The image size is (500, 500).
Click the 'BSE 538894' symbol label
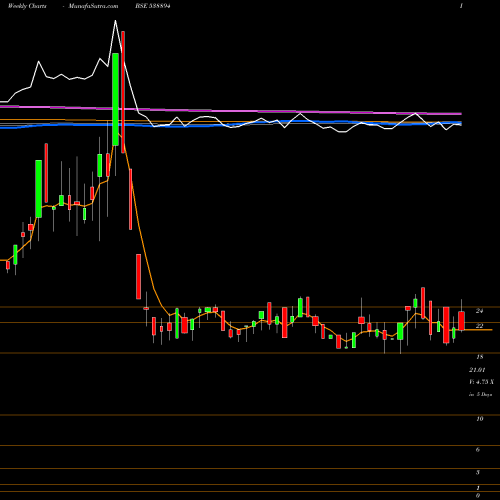point(153,6)
